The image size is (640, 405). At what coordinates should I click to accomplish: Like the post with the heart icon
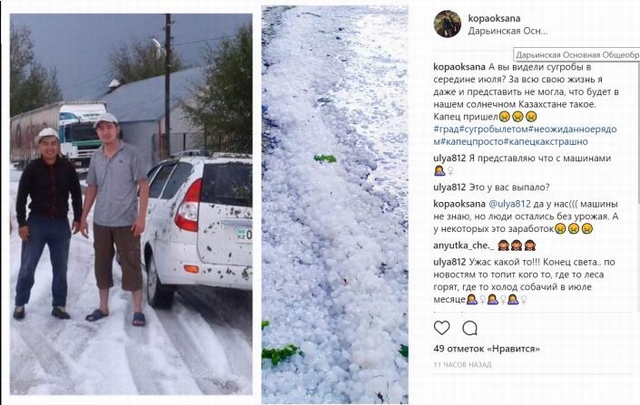coord(442,328)
